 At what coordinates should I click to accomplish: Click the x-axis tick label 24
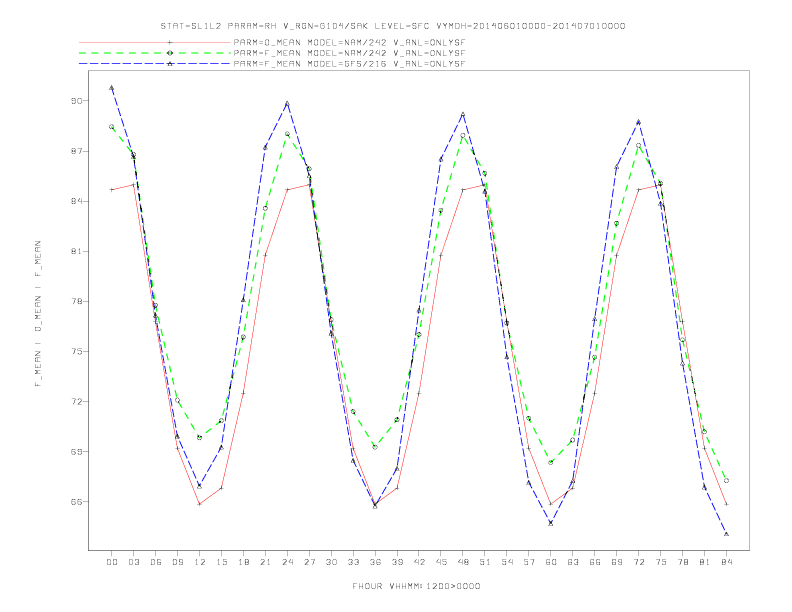[x=287, y=562]
